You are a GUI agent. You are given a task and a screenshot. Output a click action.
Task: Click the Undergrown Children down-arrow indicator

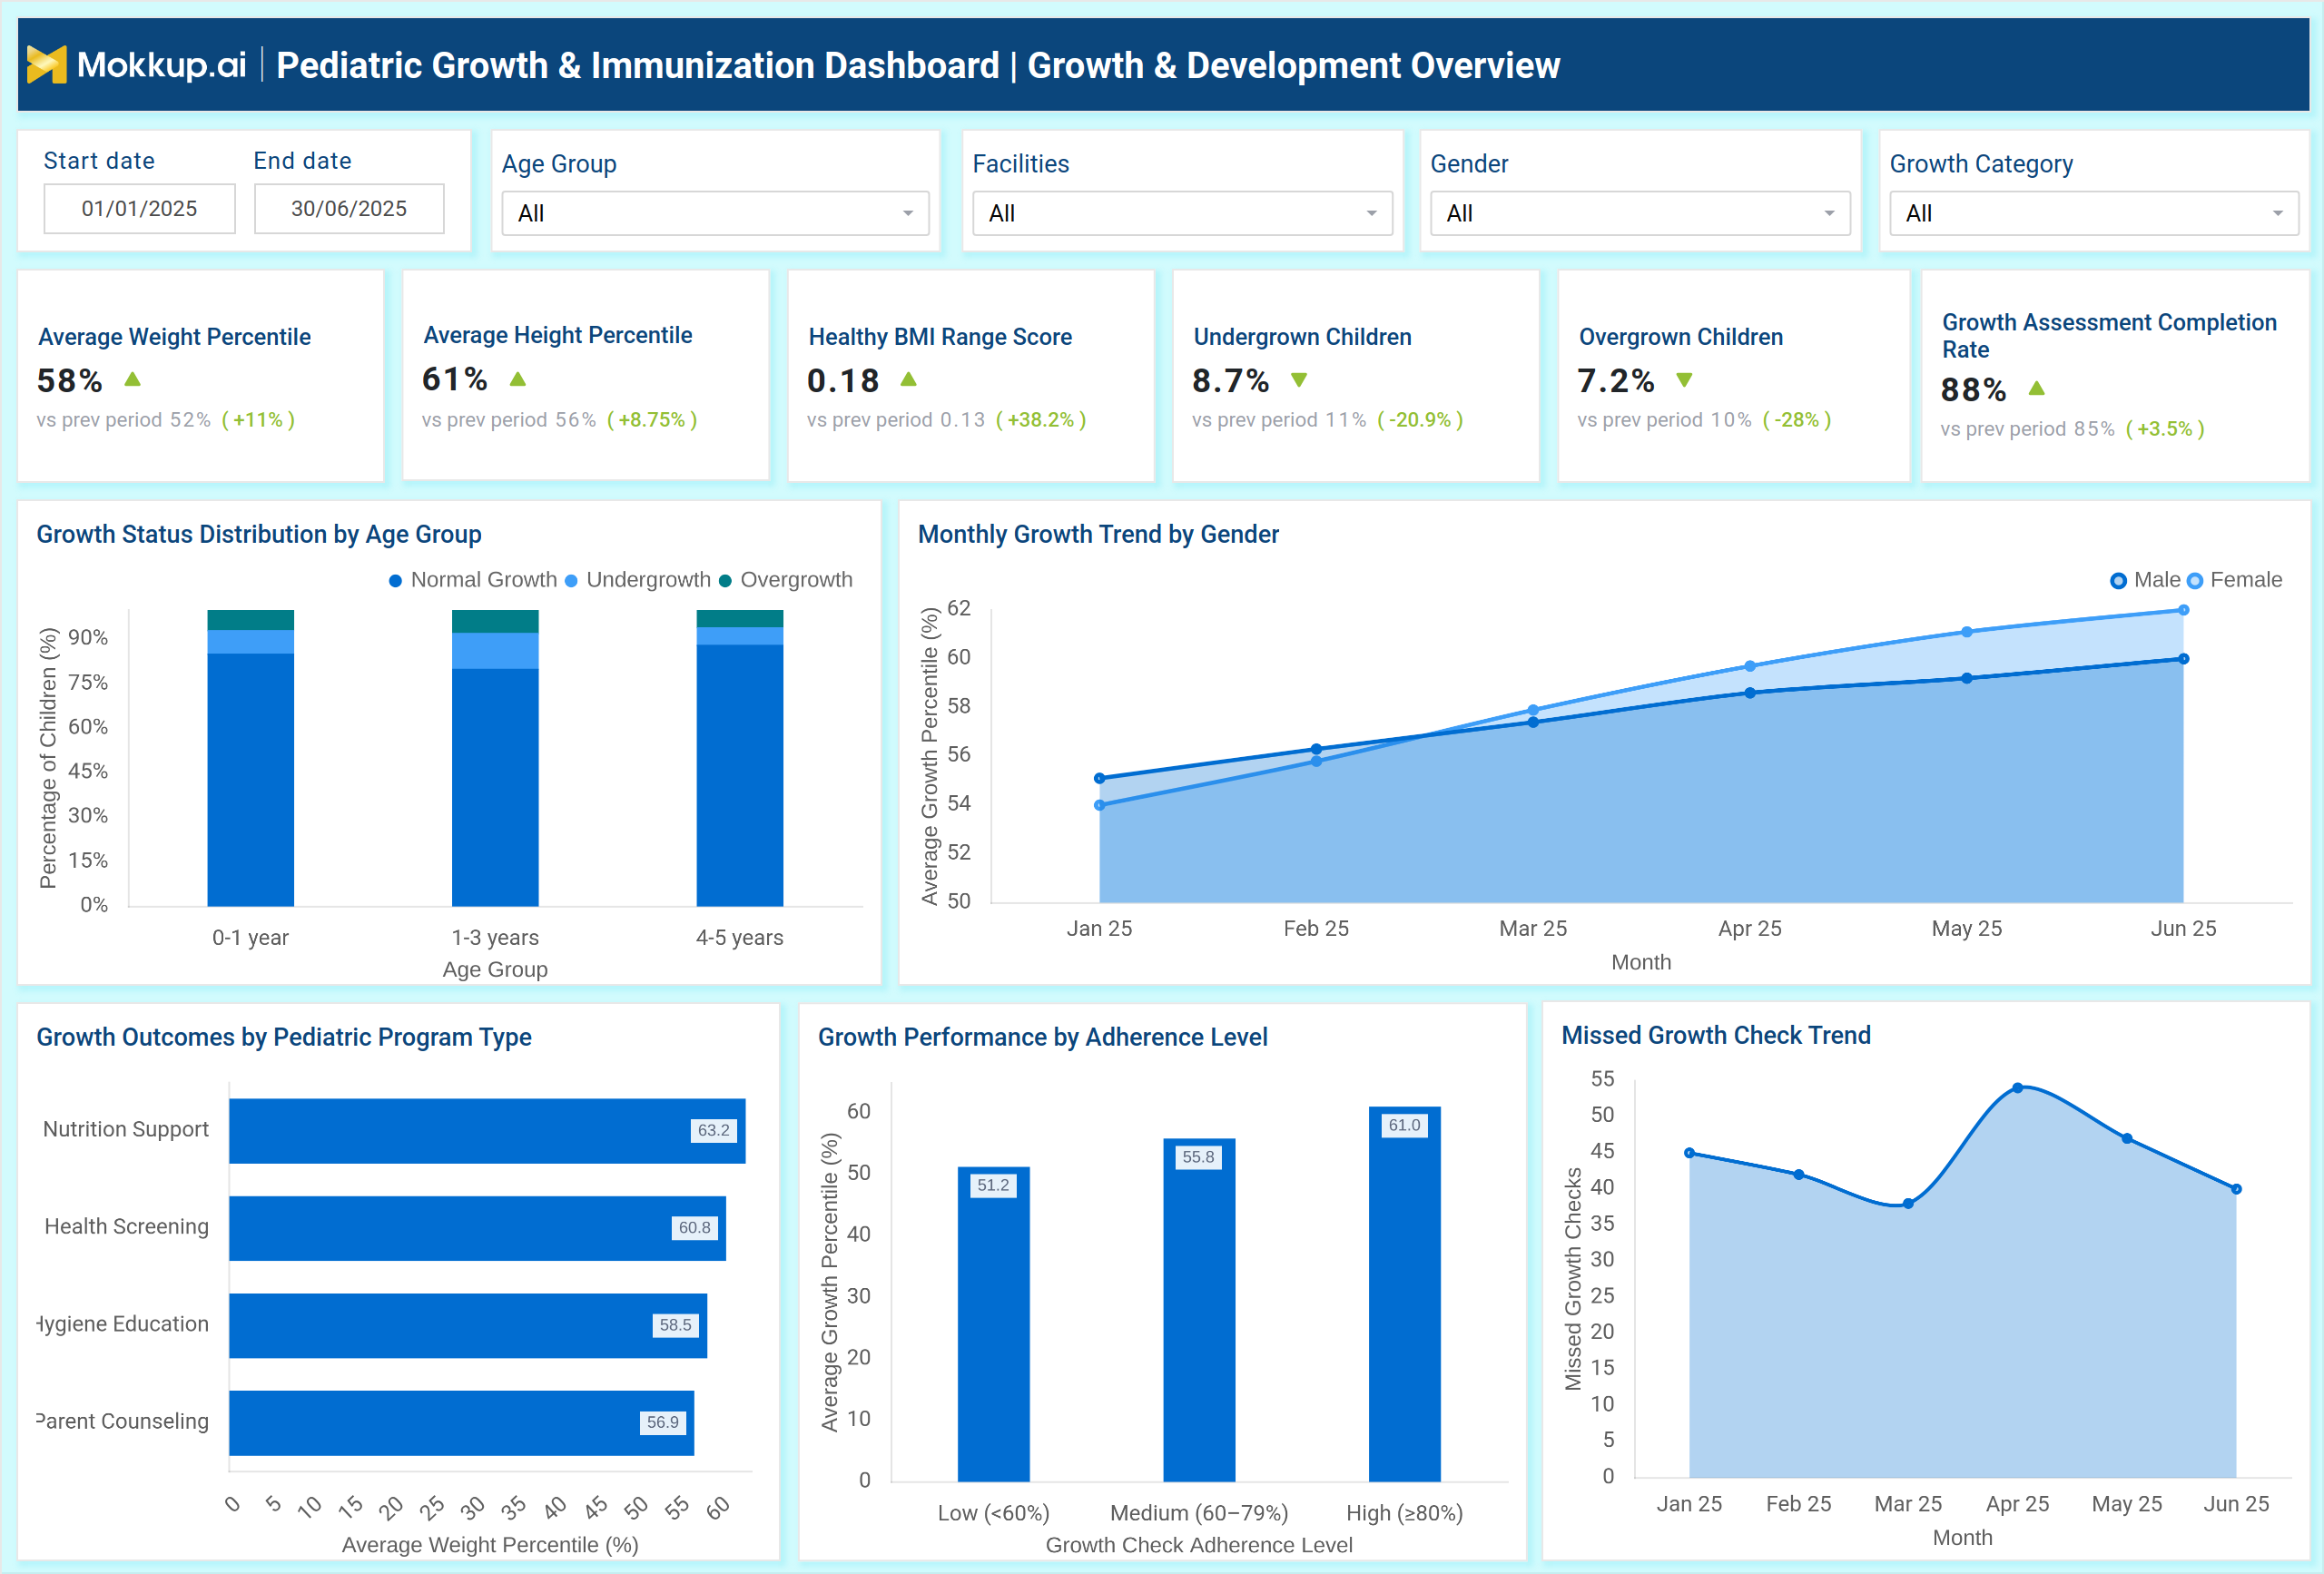[1299, 380]
